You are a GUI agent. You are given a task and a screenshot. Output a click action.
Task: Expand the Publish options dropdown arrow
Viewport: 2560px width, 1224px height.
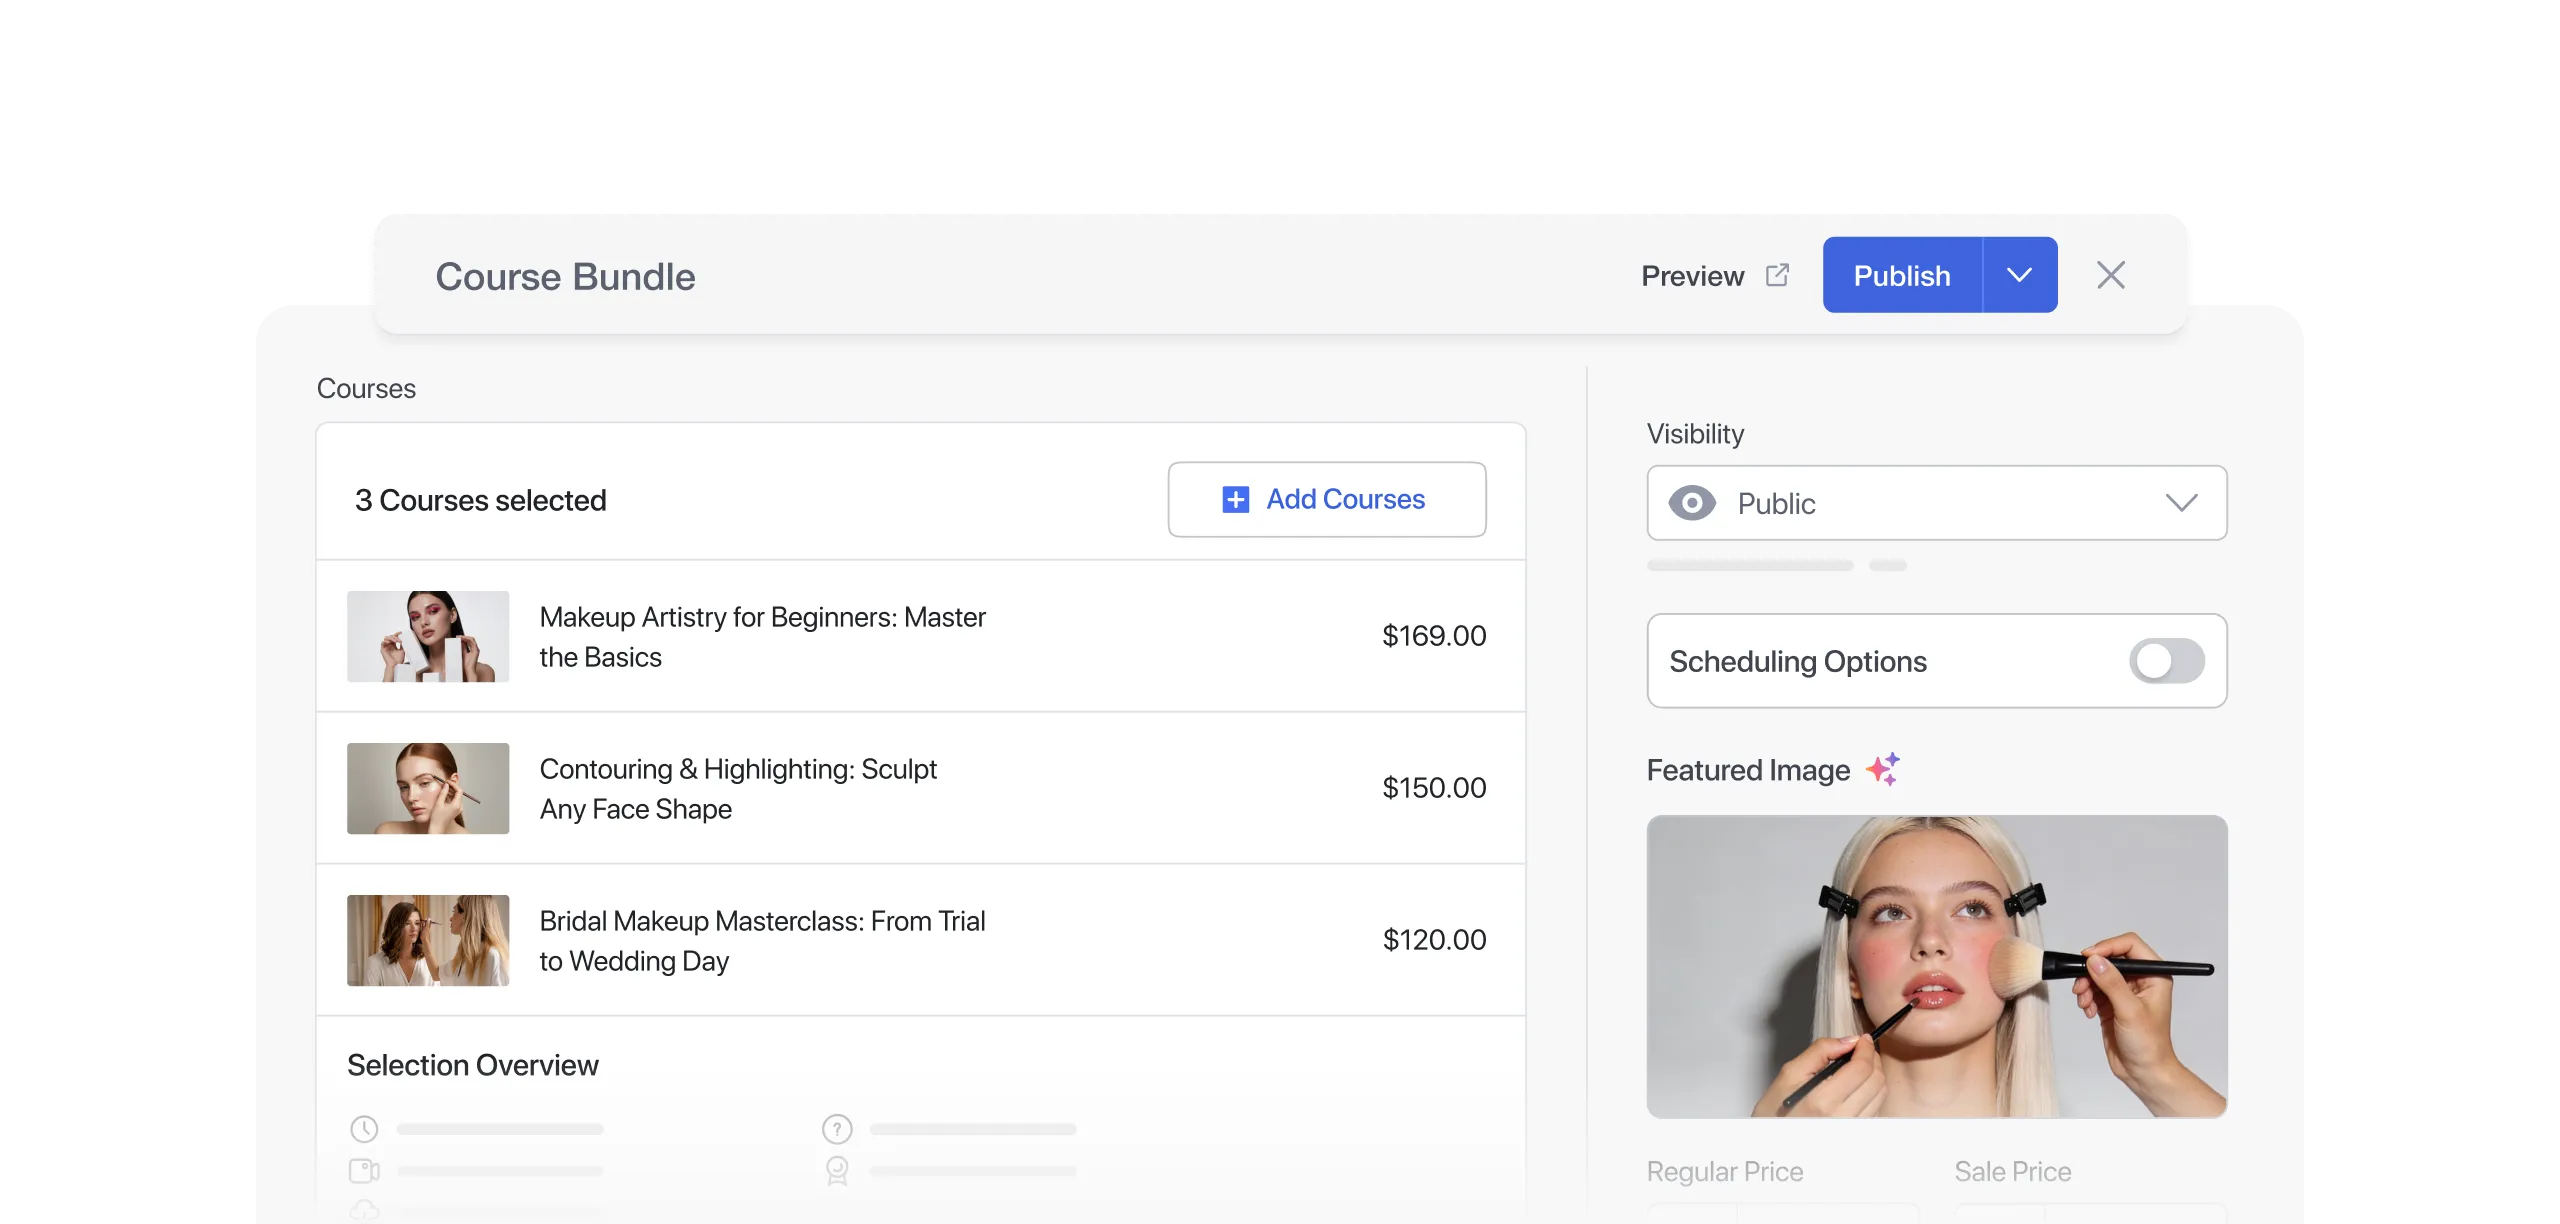coord(2019,275)
